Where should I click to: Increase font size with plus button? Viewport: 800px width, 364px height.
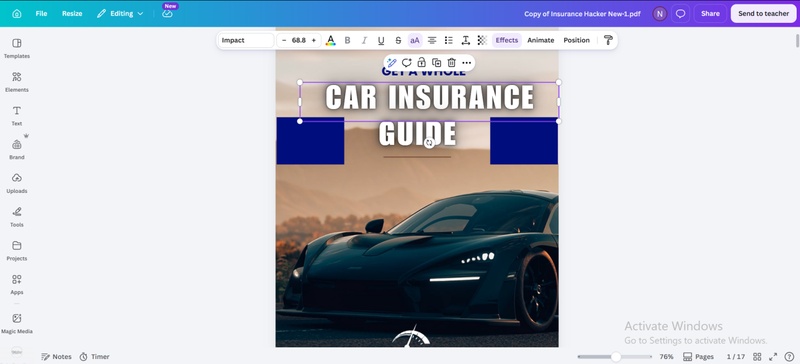click(x=314, y=40)
